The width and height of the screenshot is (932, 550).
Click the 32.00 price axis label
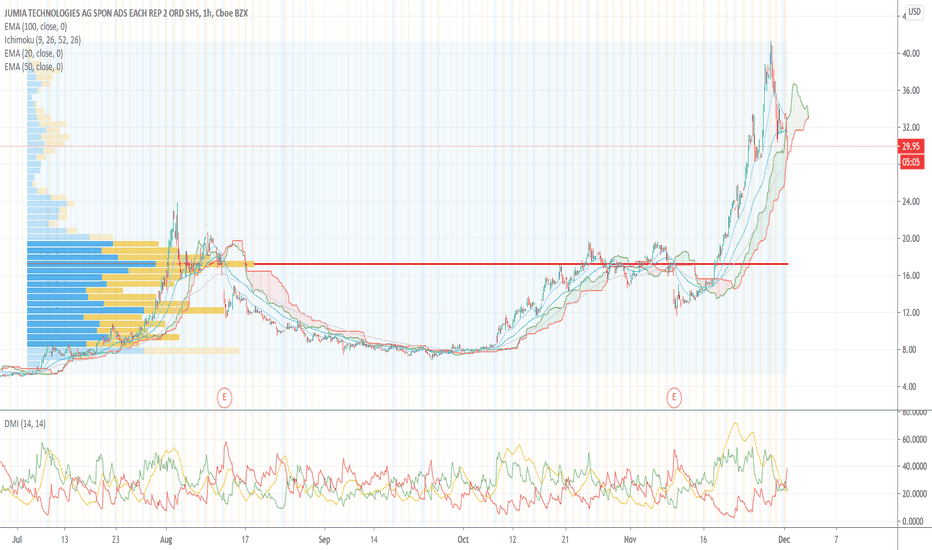point(911,127)
